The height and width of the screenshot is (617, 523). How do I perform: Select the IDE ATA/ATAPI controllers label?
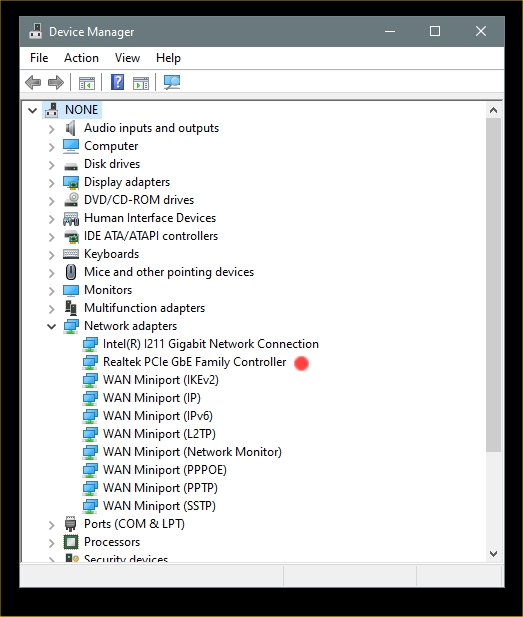coord(151,236)
